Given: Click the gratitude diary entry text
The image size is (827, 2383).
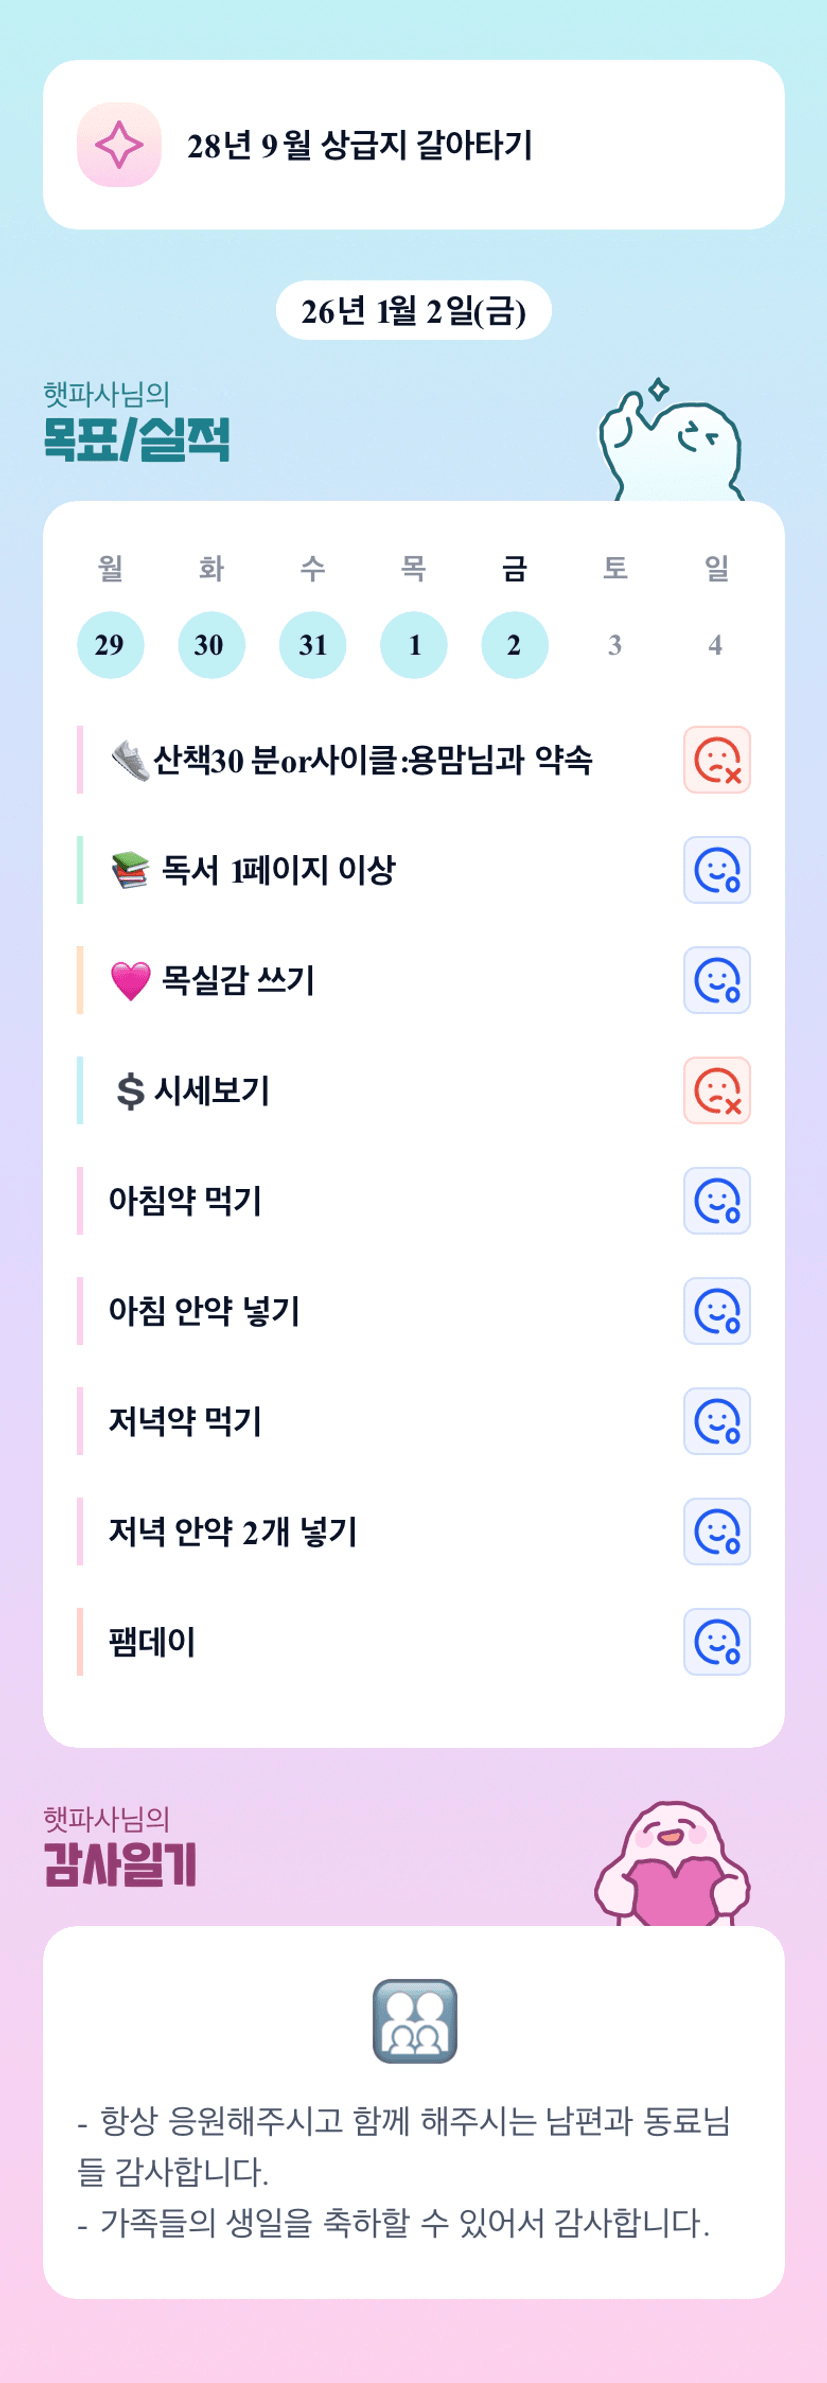Looking at the screenshot, I should tap(404, 2172).
